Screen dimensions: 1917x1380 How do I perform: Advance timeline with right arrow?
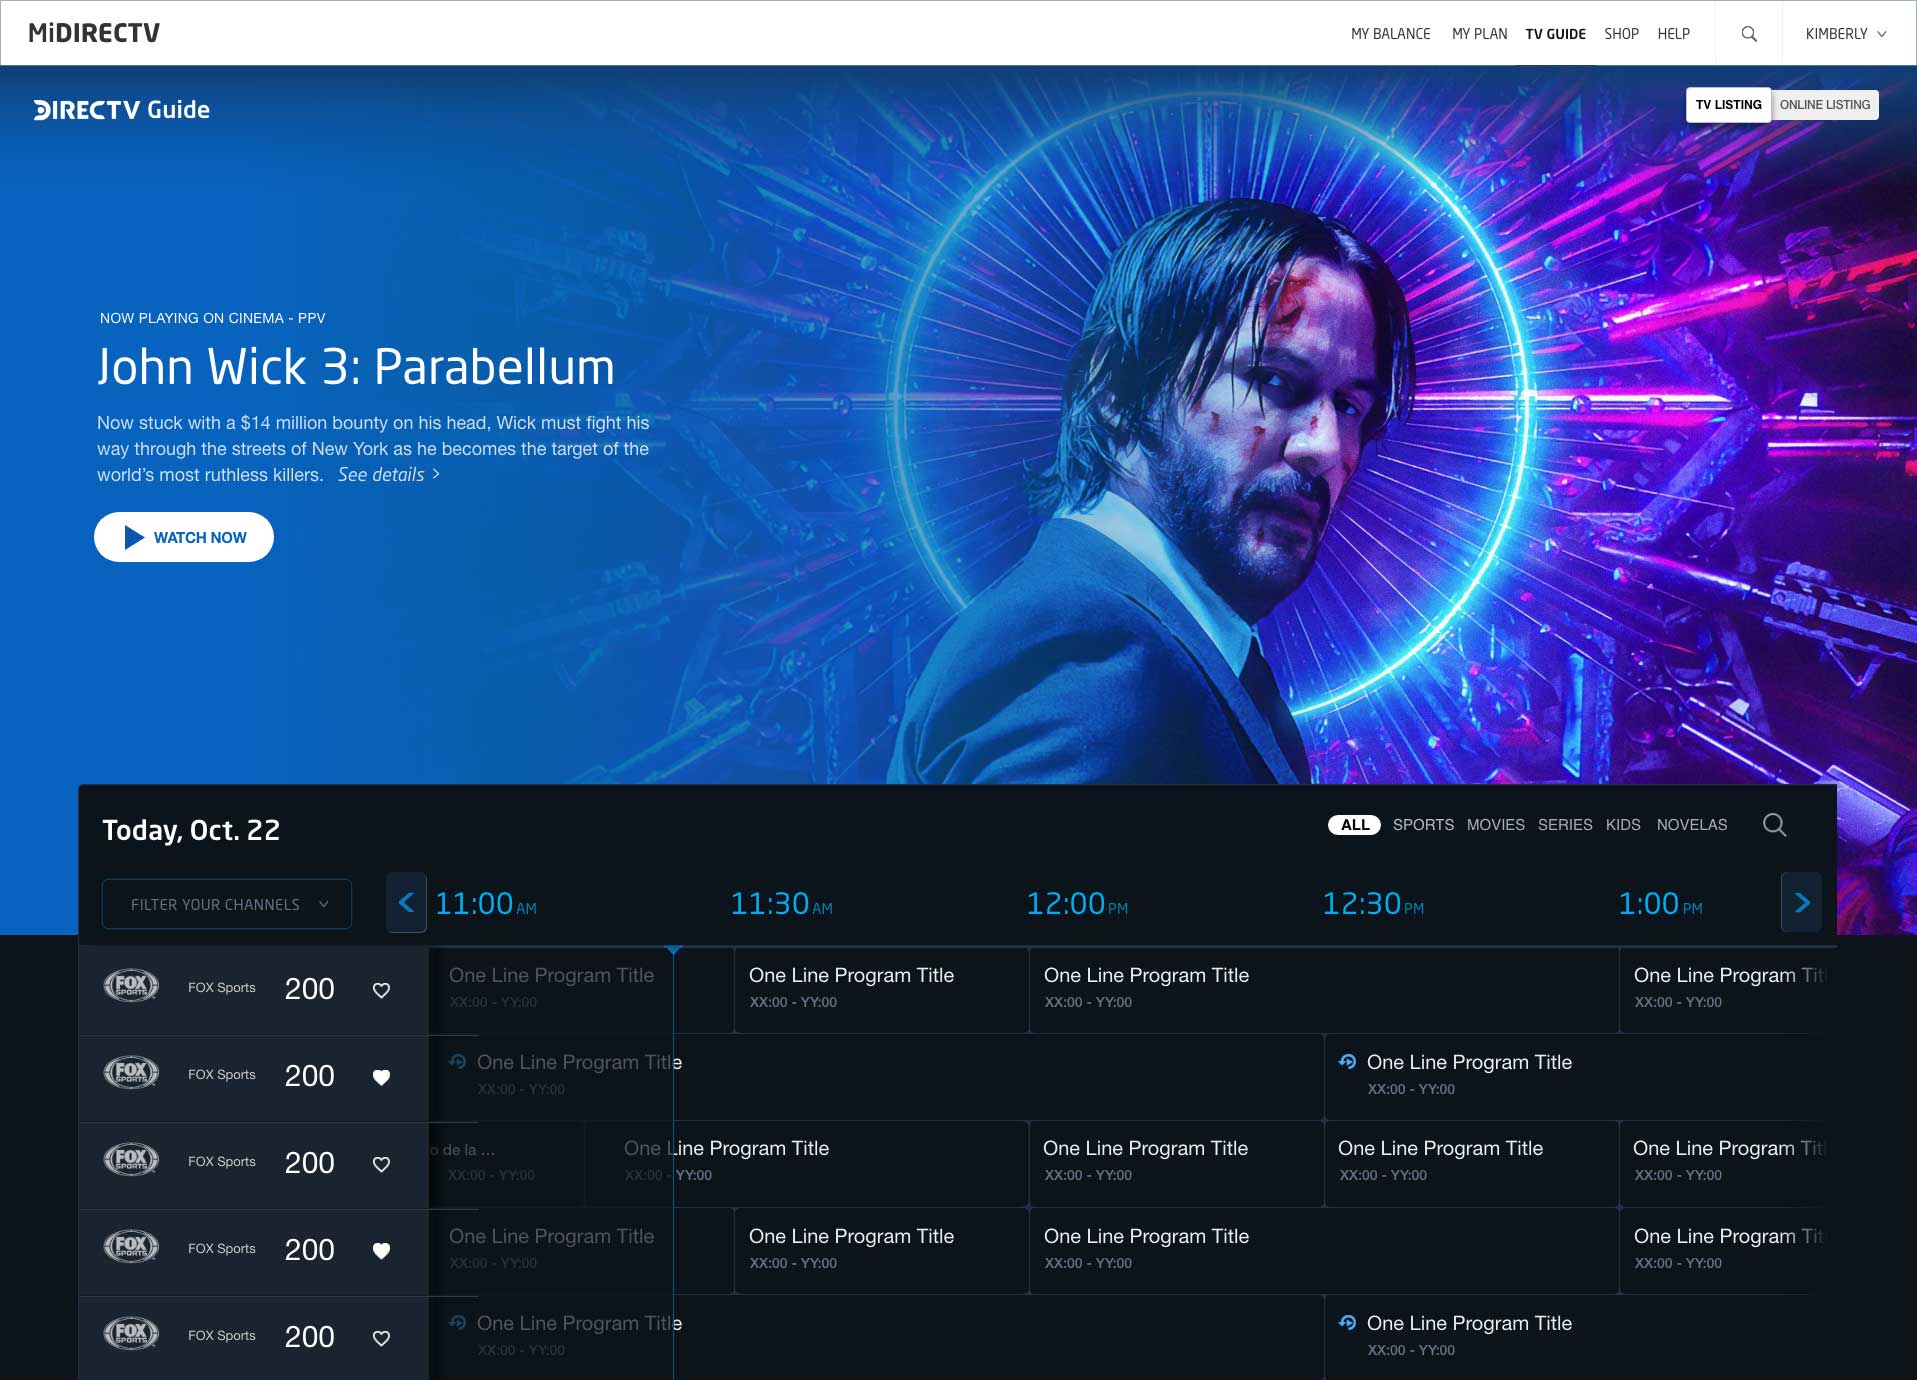1801,903
